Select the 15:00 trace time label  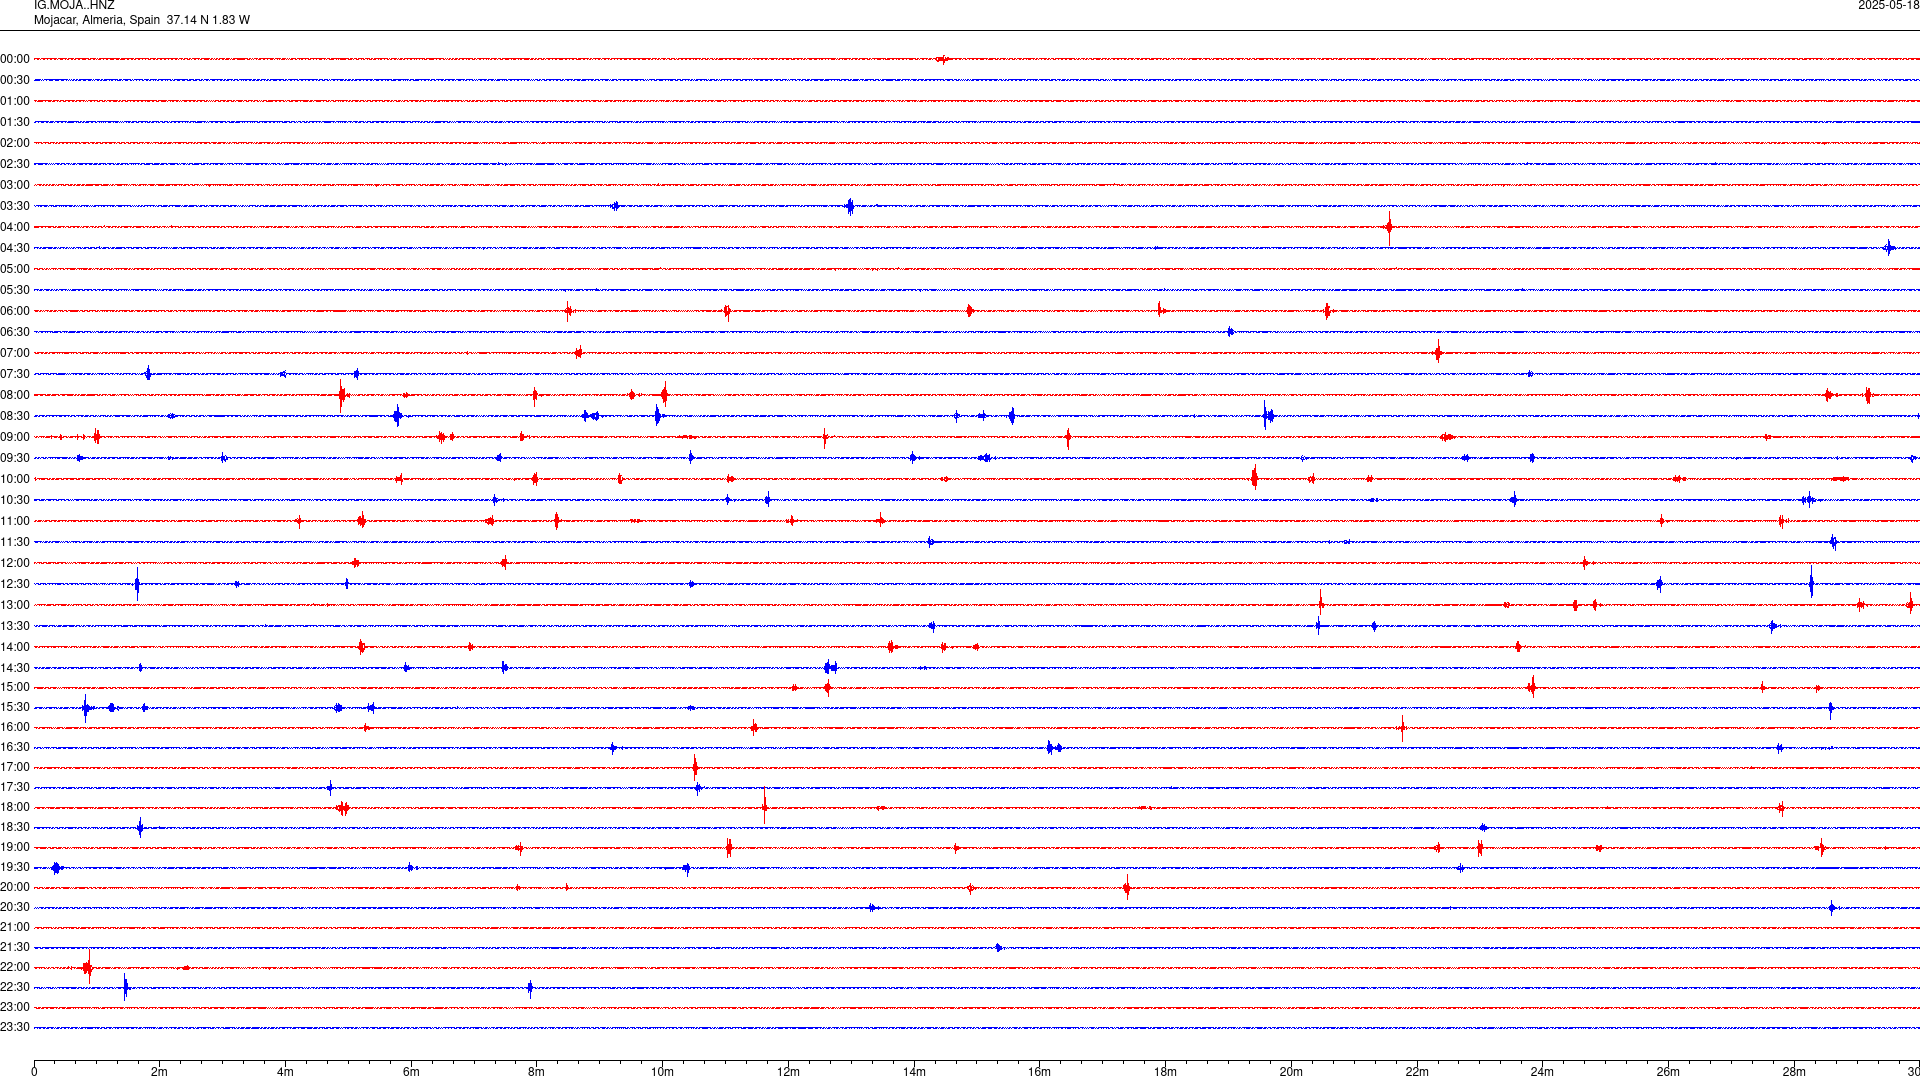[15, 687]
